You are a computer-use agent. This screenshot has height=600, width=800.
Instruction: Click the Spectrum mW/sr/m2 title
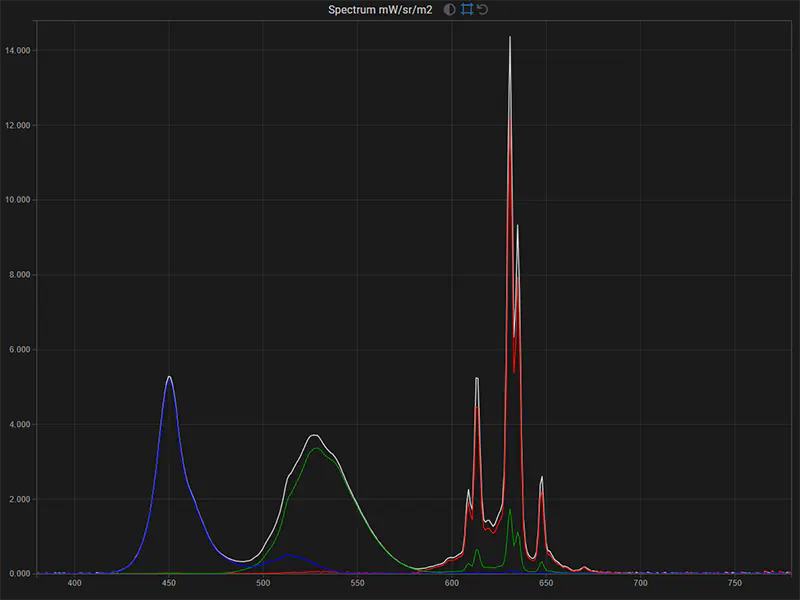pyautogui.click(x=378, y=9)
